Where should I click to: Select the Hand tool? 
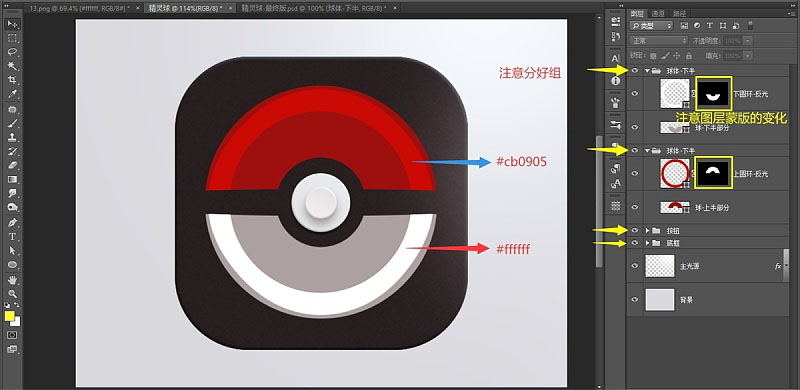tap(13, 280)
